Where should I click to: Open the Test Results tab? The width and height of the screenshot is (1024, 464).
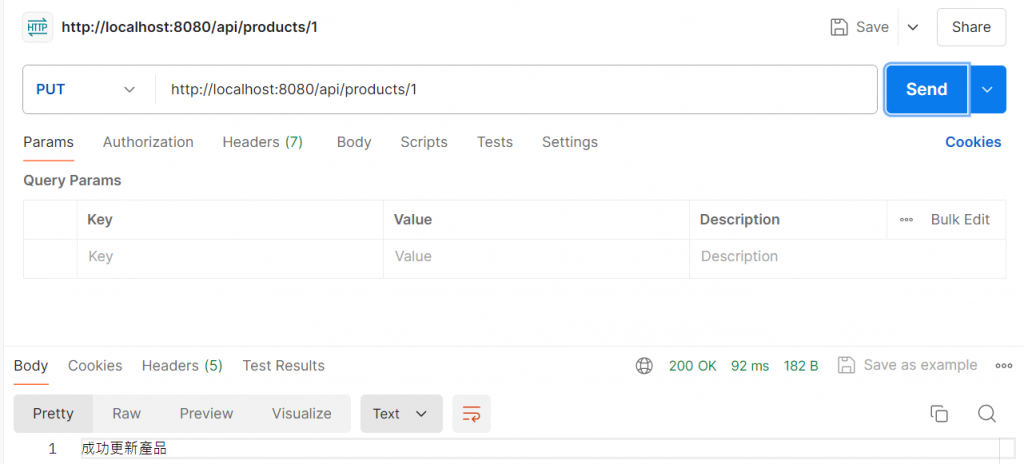pyautogui.click(x=283, y=366)
